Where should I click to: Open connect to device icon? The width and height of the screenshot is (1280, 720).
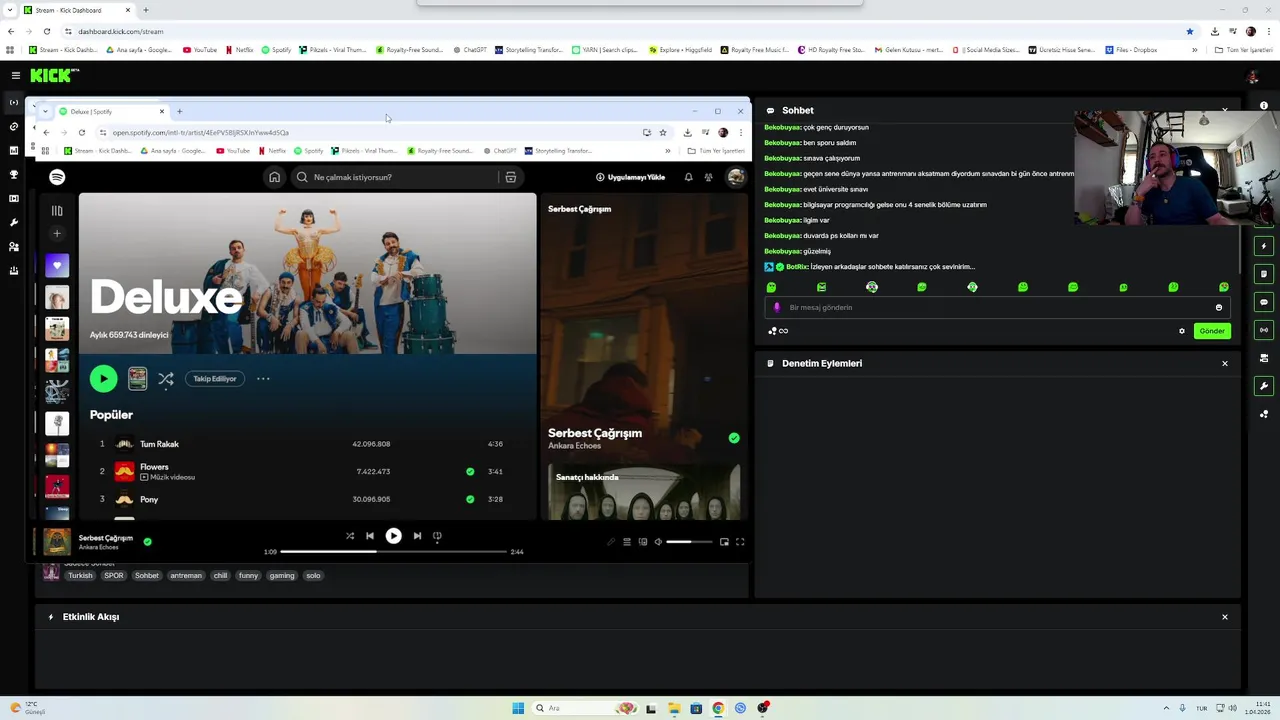643,542
